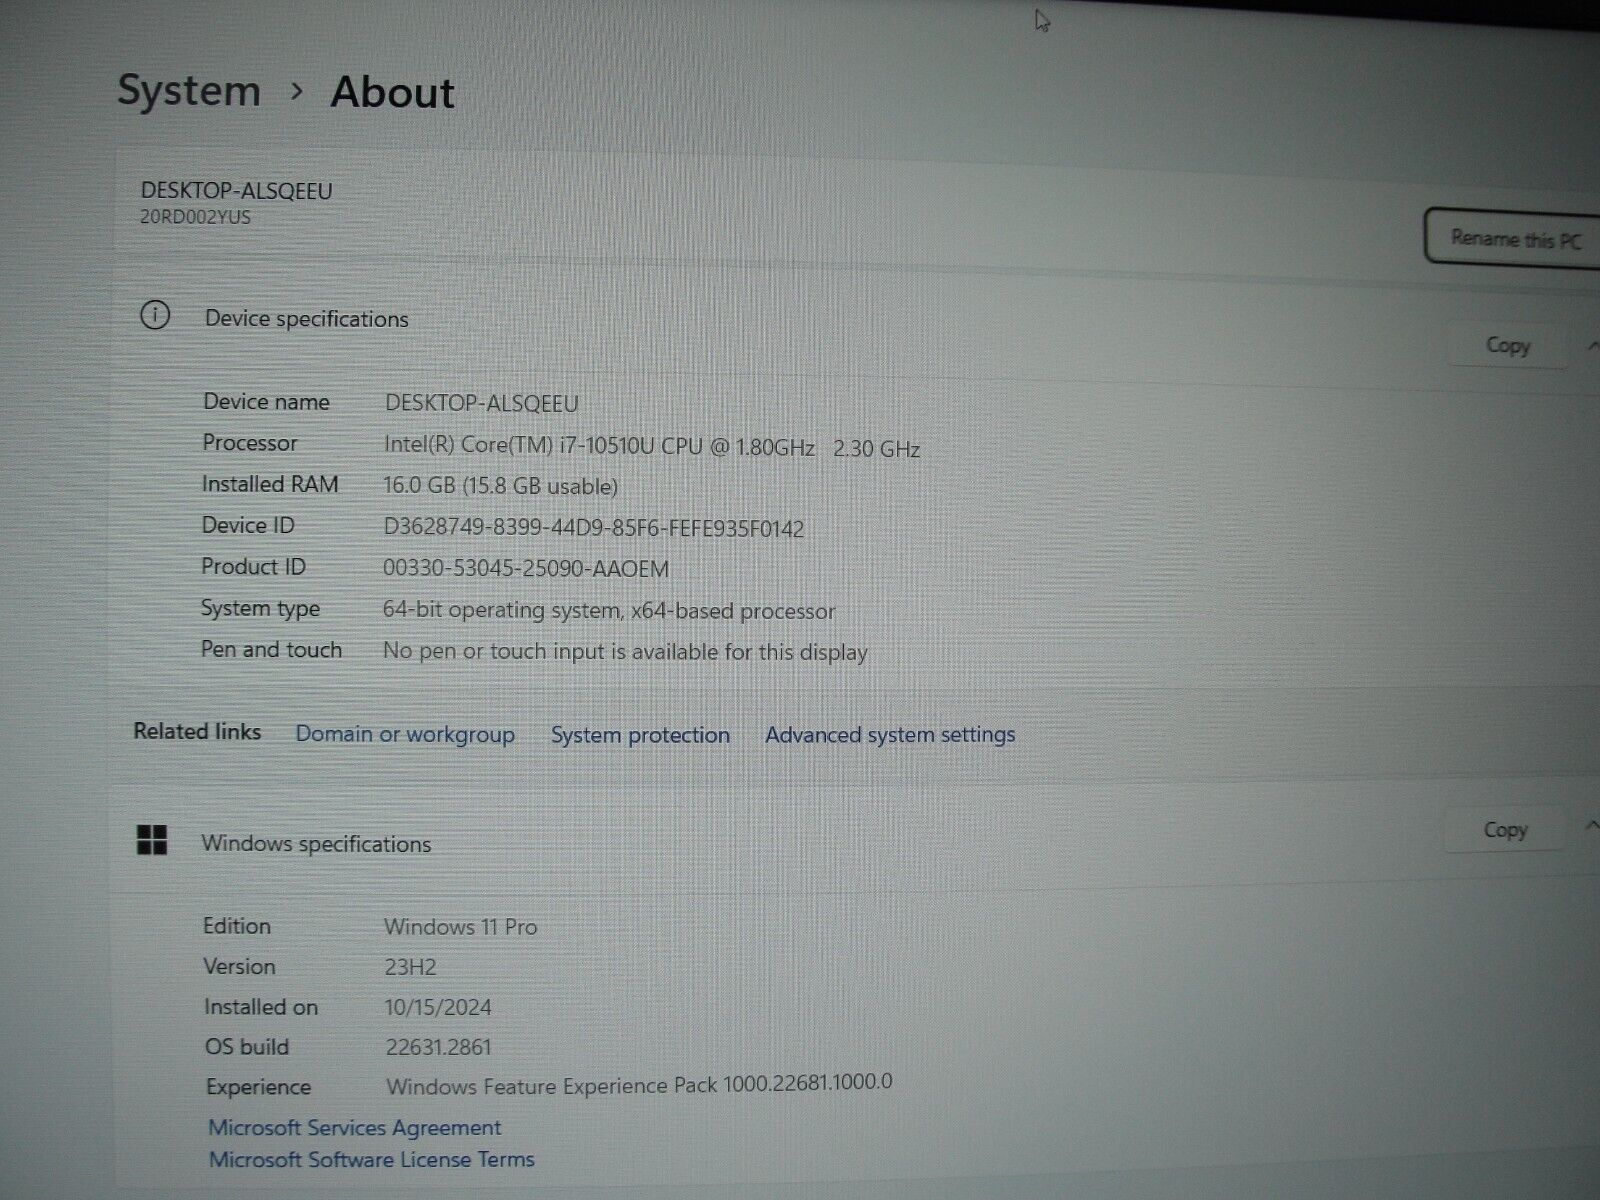
Task: Select Installed RAM value 16.0 GB
Action: (501, 486)
